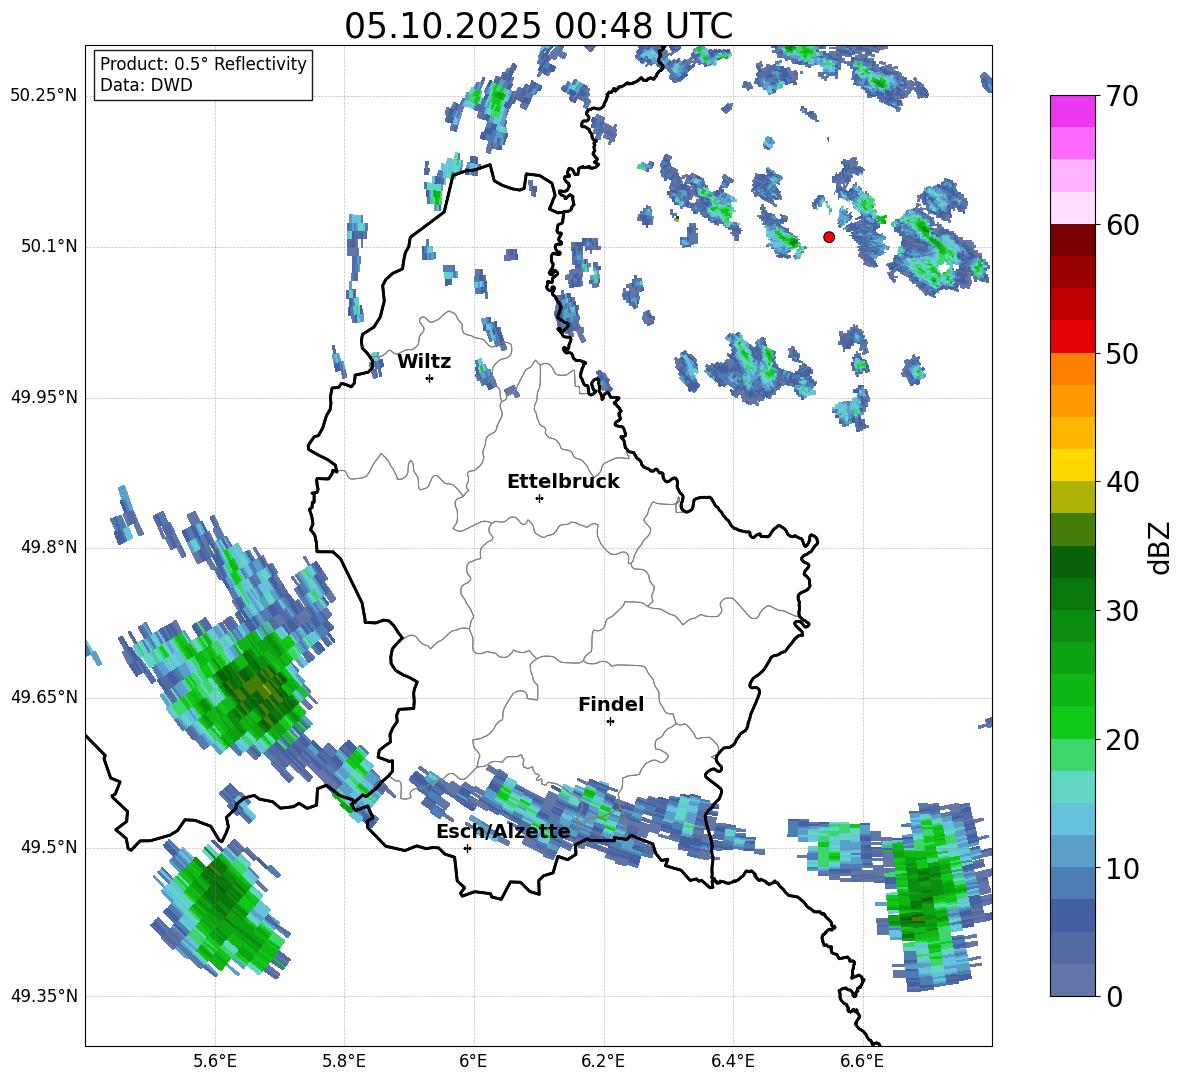Click the title 05.10.2025 00:48 UTC
The width and height of the screenshot is (1184, 1081).
538,26
